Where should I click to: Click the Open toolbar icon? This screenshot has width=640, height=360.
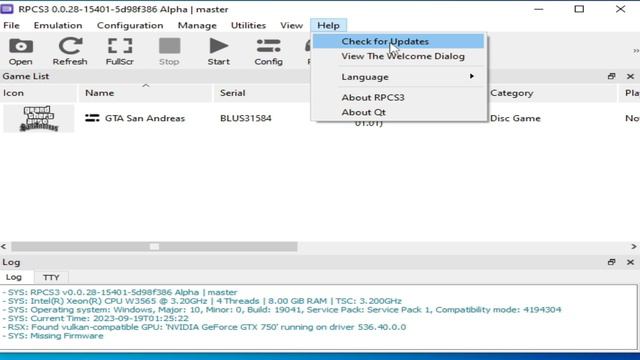point(21,51)
